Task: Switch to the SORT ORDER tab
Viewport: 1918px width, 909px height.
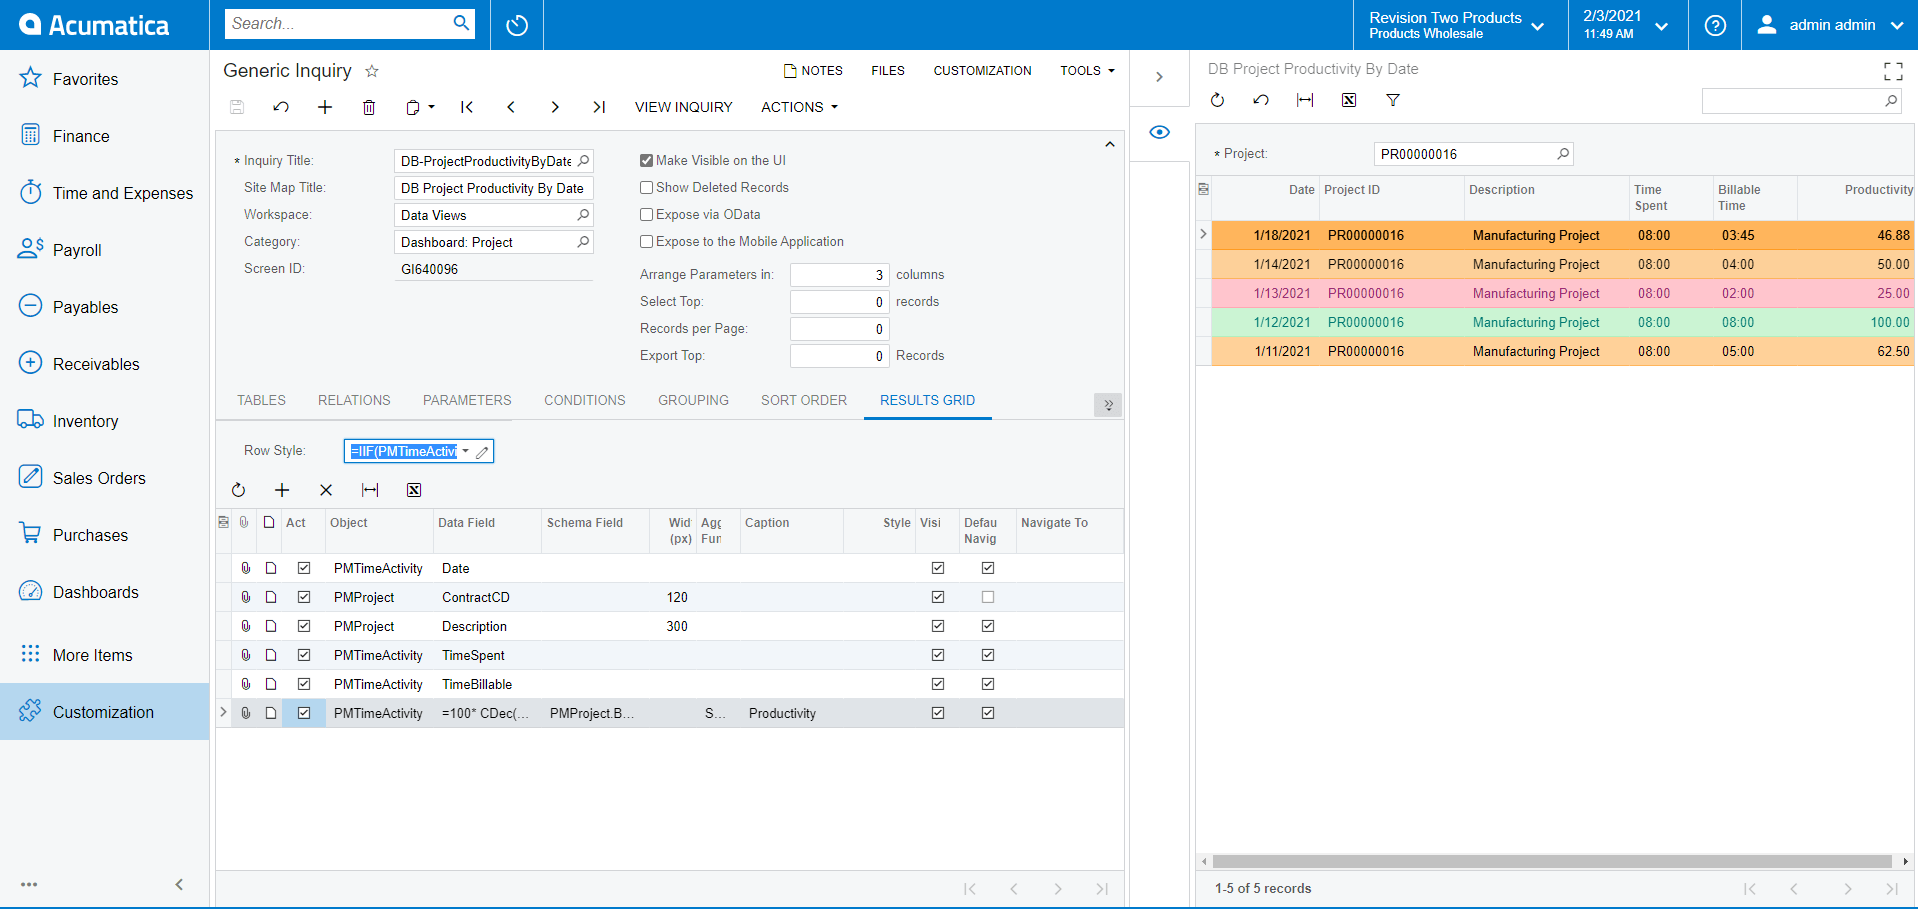Action: tap(804, 400)
